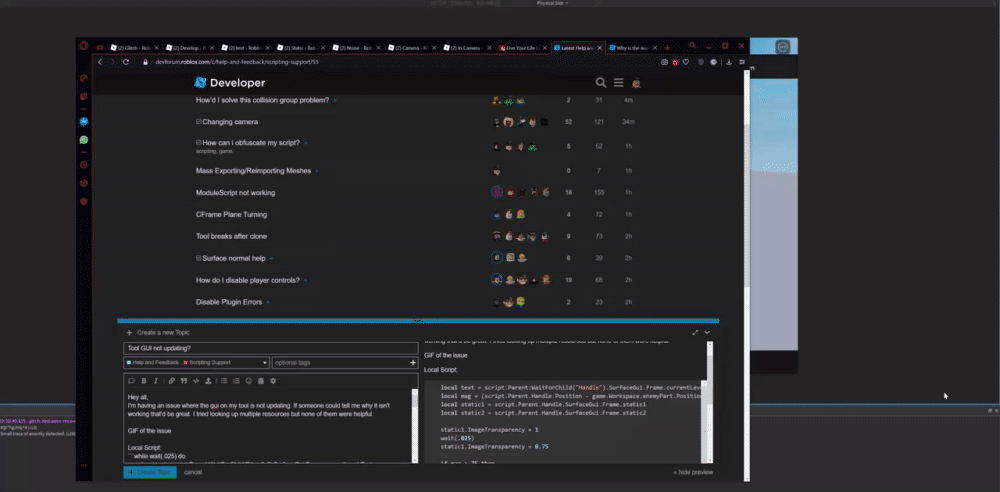Reload the page with the refresh icon
The image size is (1000, 492).
126,62
